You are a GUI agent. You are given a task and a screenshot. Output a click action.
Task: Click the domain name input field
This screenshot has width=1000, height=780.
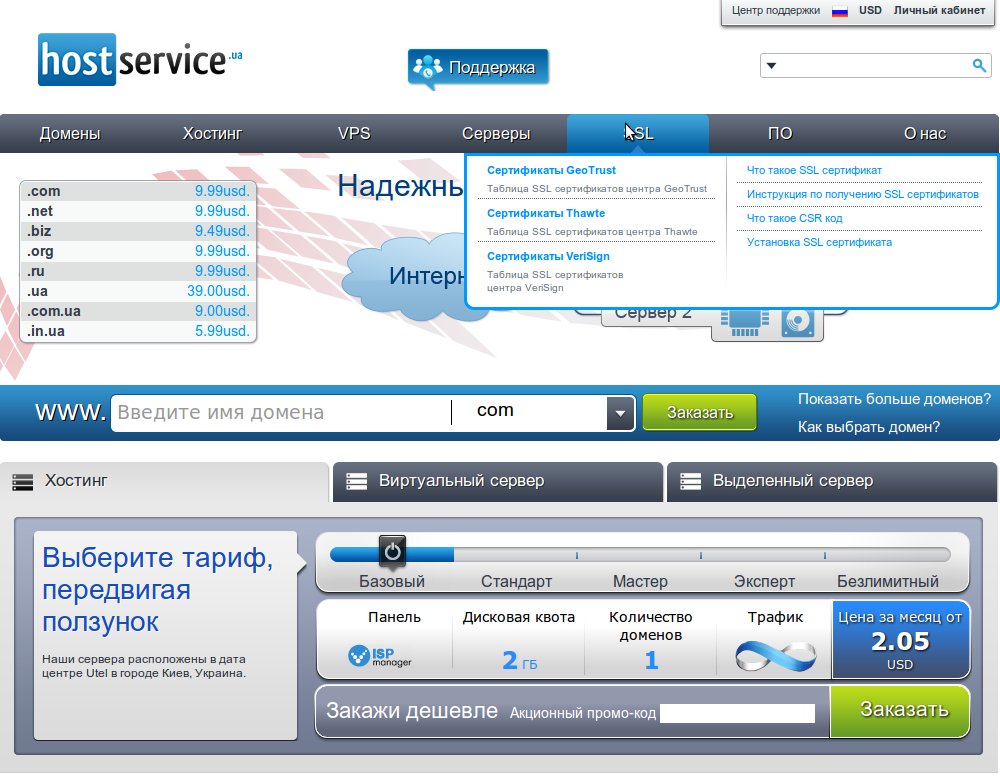(280, 412)
